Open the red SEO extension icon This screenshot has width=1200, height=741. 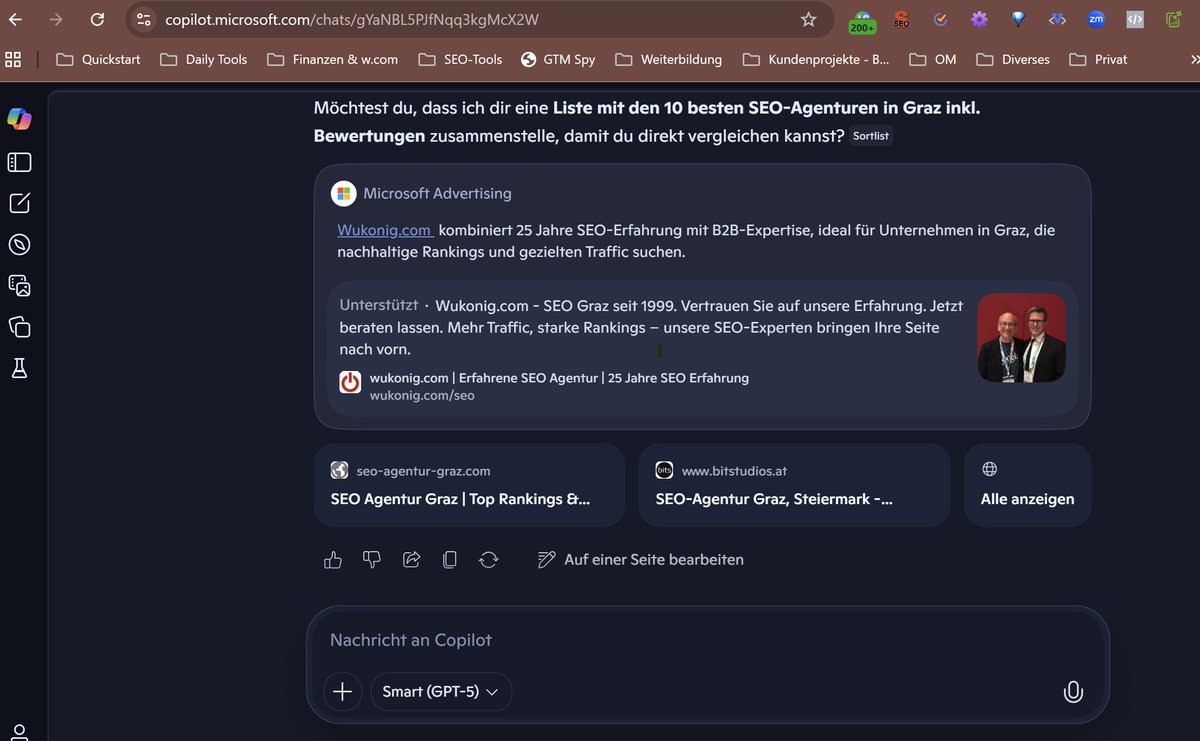coord(901,19)
